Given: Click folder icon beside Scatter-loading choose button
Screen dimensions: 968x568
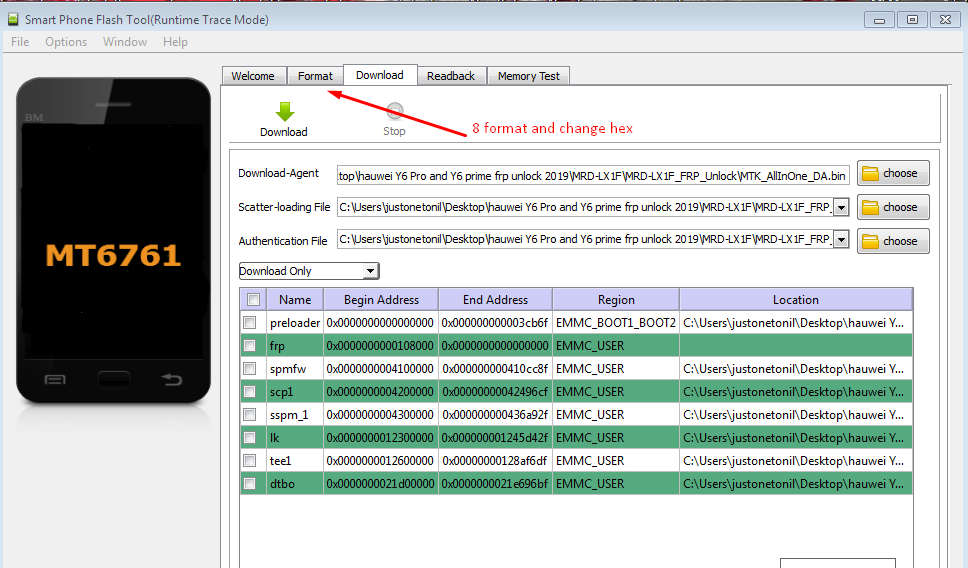Looking at the screenshot, I should (870, 207).
